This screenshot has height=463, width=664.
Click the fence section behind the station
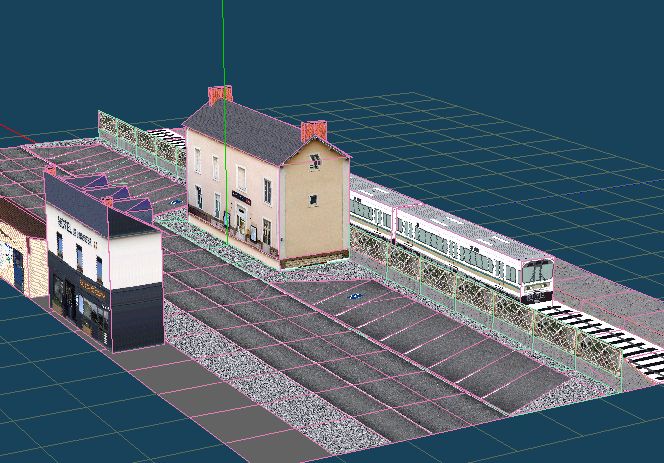click(140, 140)
